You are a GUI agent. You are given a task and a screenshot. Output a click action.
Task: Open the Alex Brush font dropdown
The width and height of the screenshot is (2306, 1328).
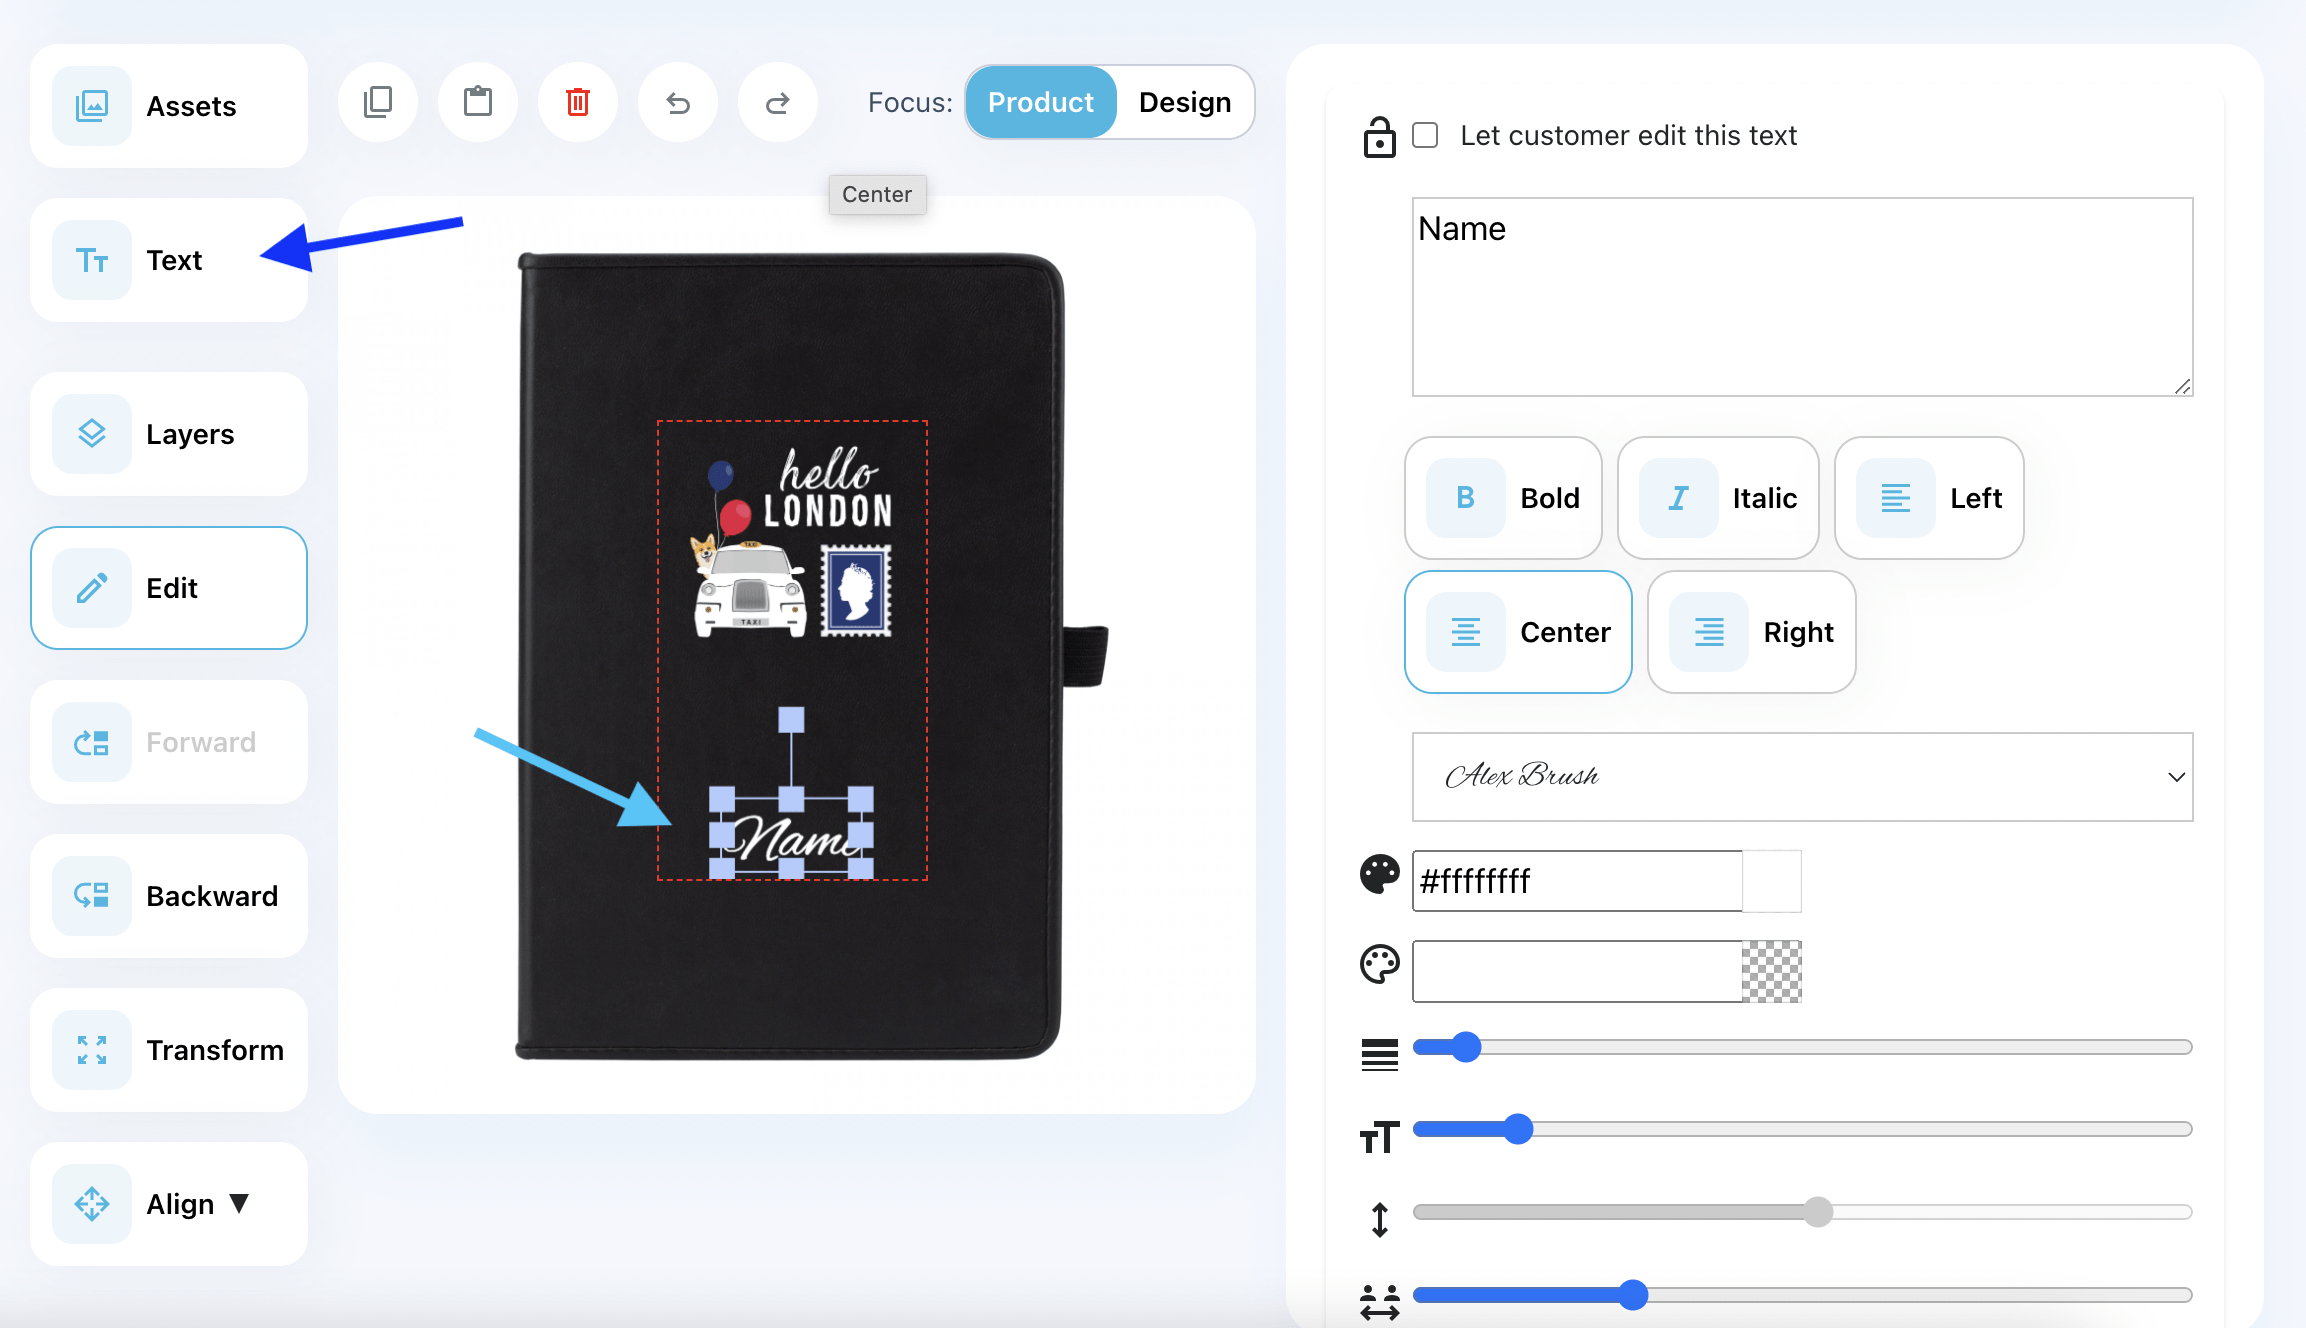coord(1802,777)
